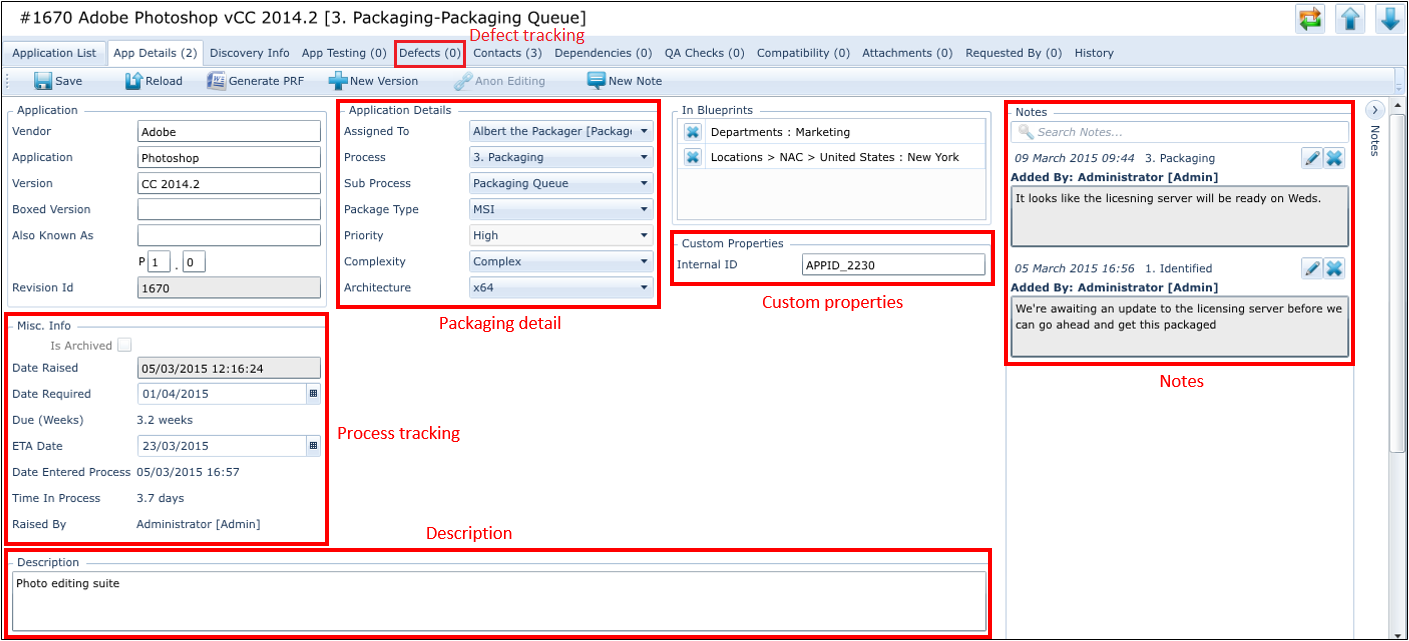
Task: Open the Process dropdown
Action: pyautogui.click(x=643, y=157)
